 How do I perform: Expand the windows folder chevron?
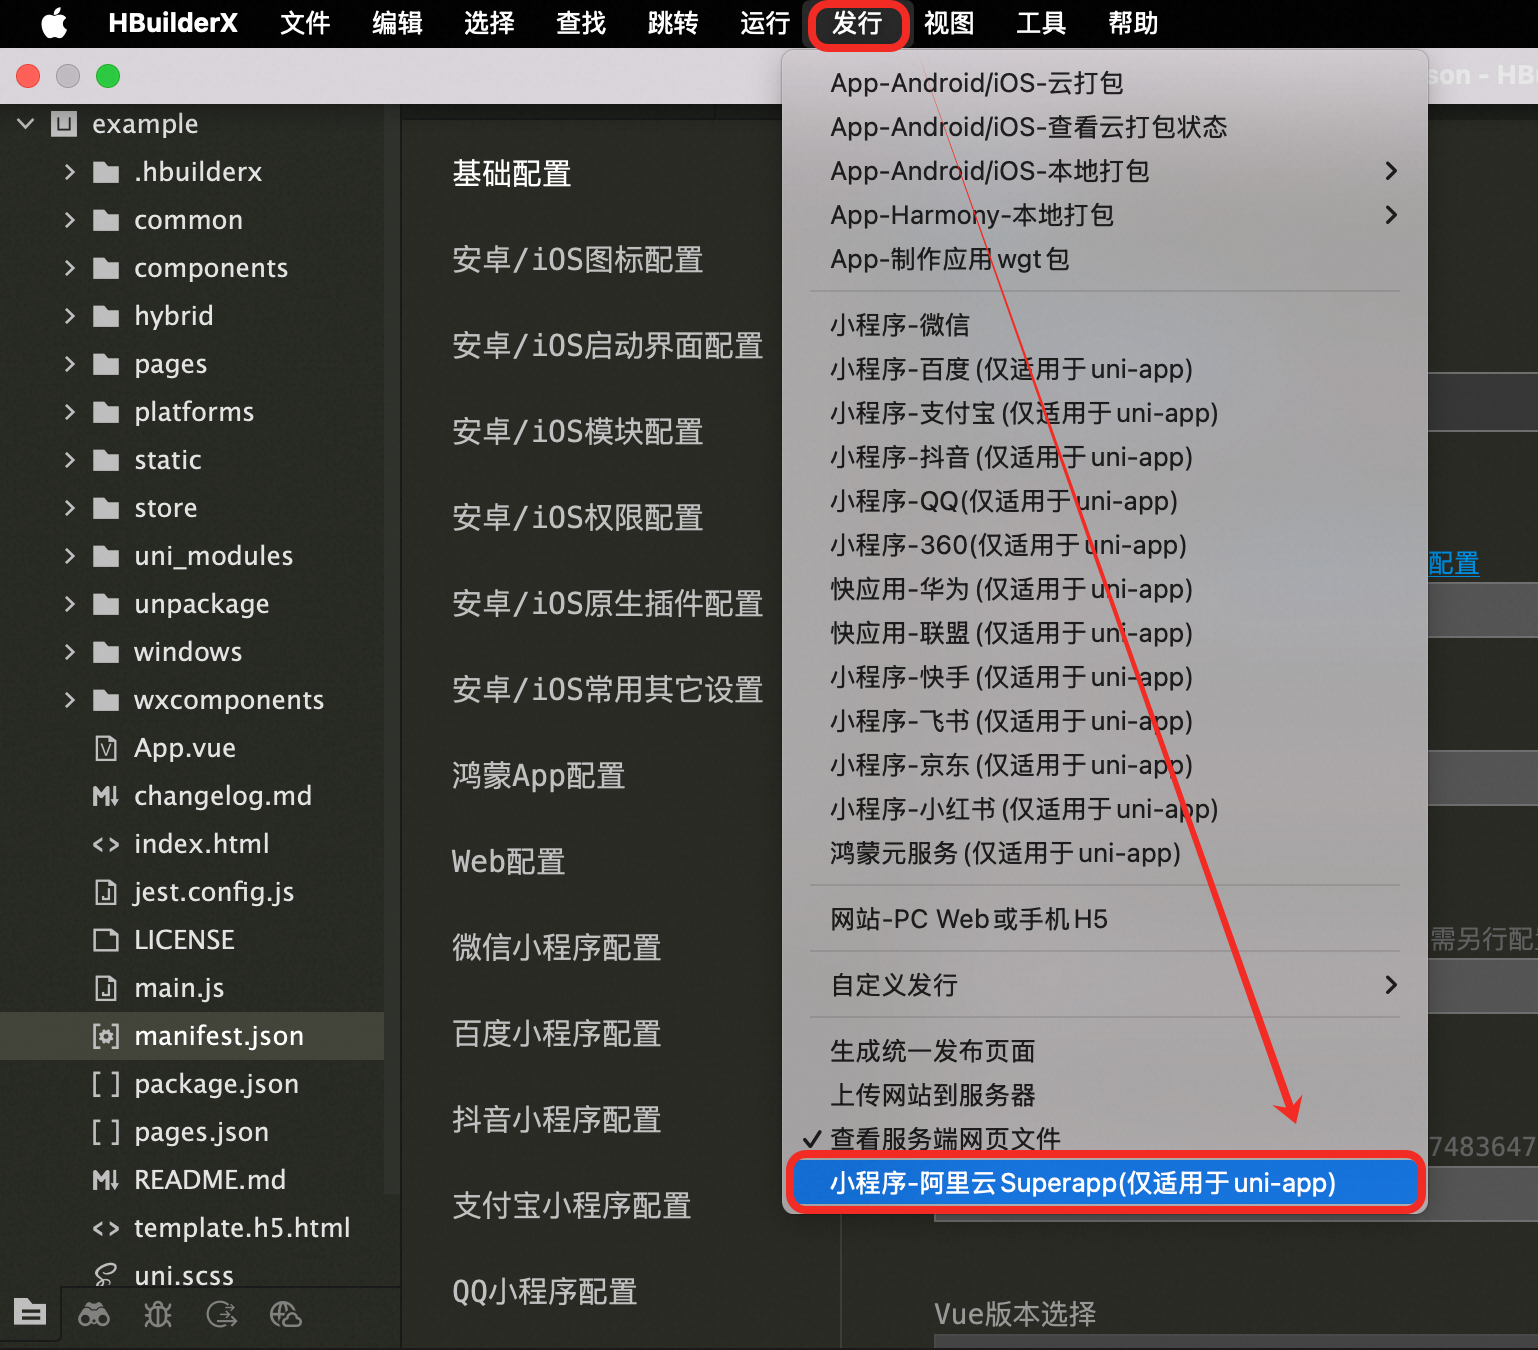pyautogui.click(x=70, y=652)
